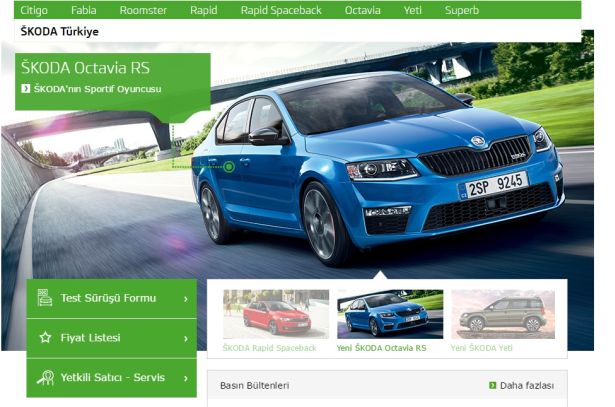615x407 pixels.
Task: Select the red Rapid Spaceback thumbnail
Action: click(x=276, y=314)
